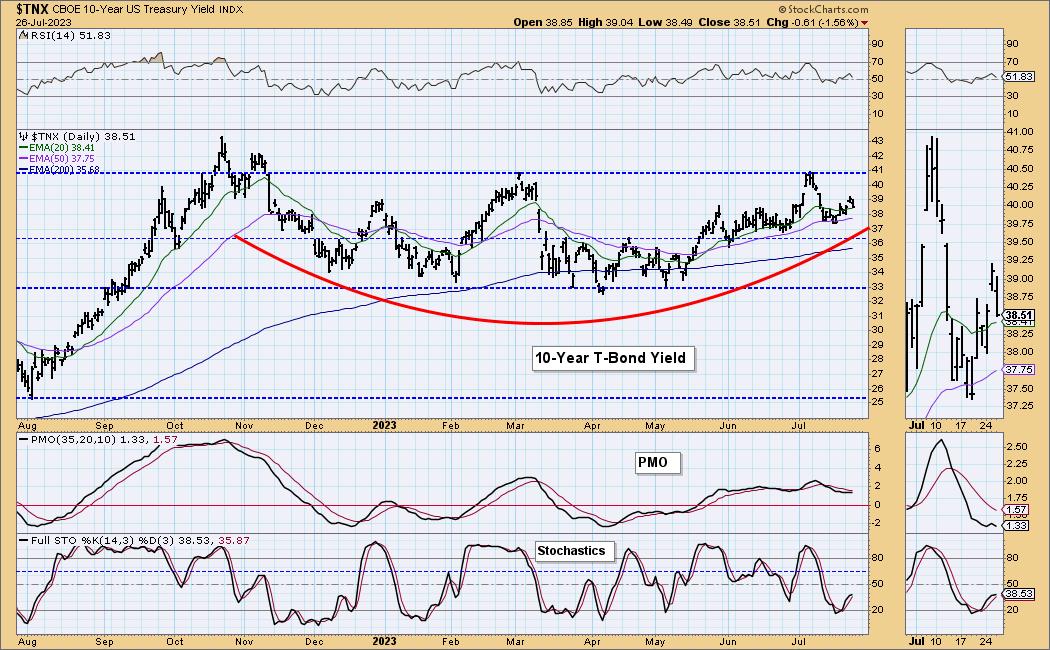Click the Close 38.51 header value
Image resolution: width=1050 pixels, height=650 pixels.
(729, 22)
